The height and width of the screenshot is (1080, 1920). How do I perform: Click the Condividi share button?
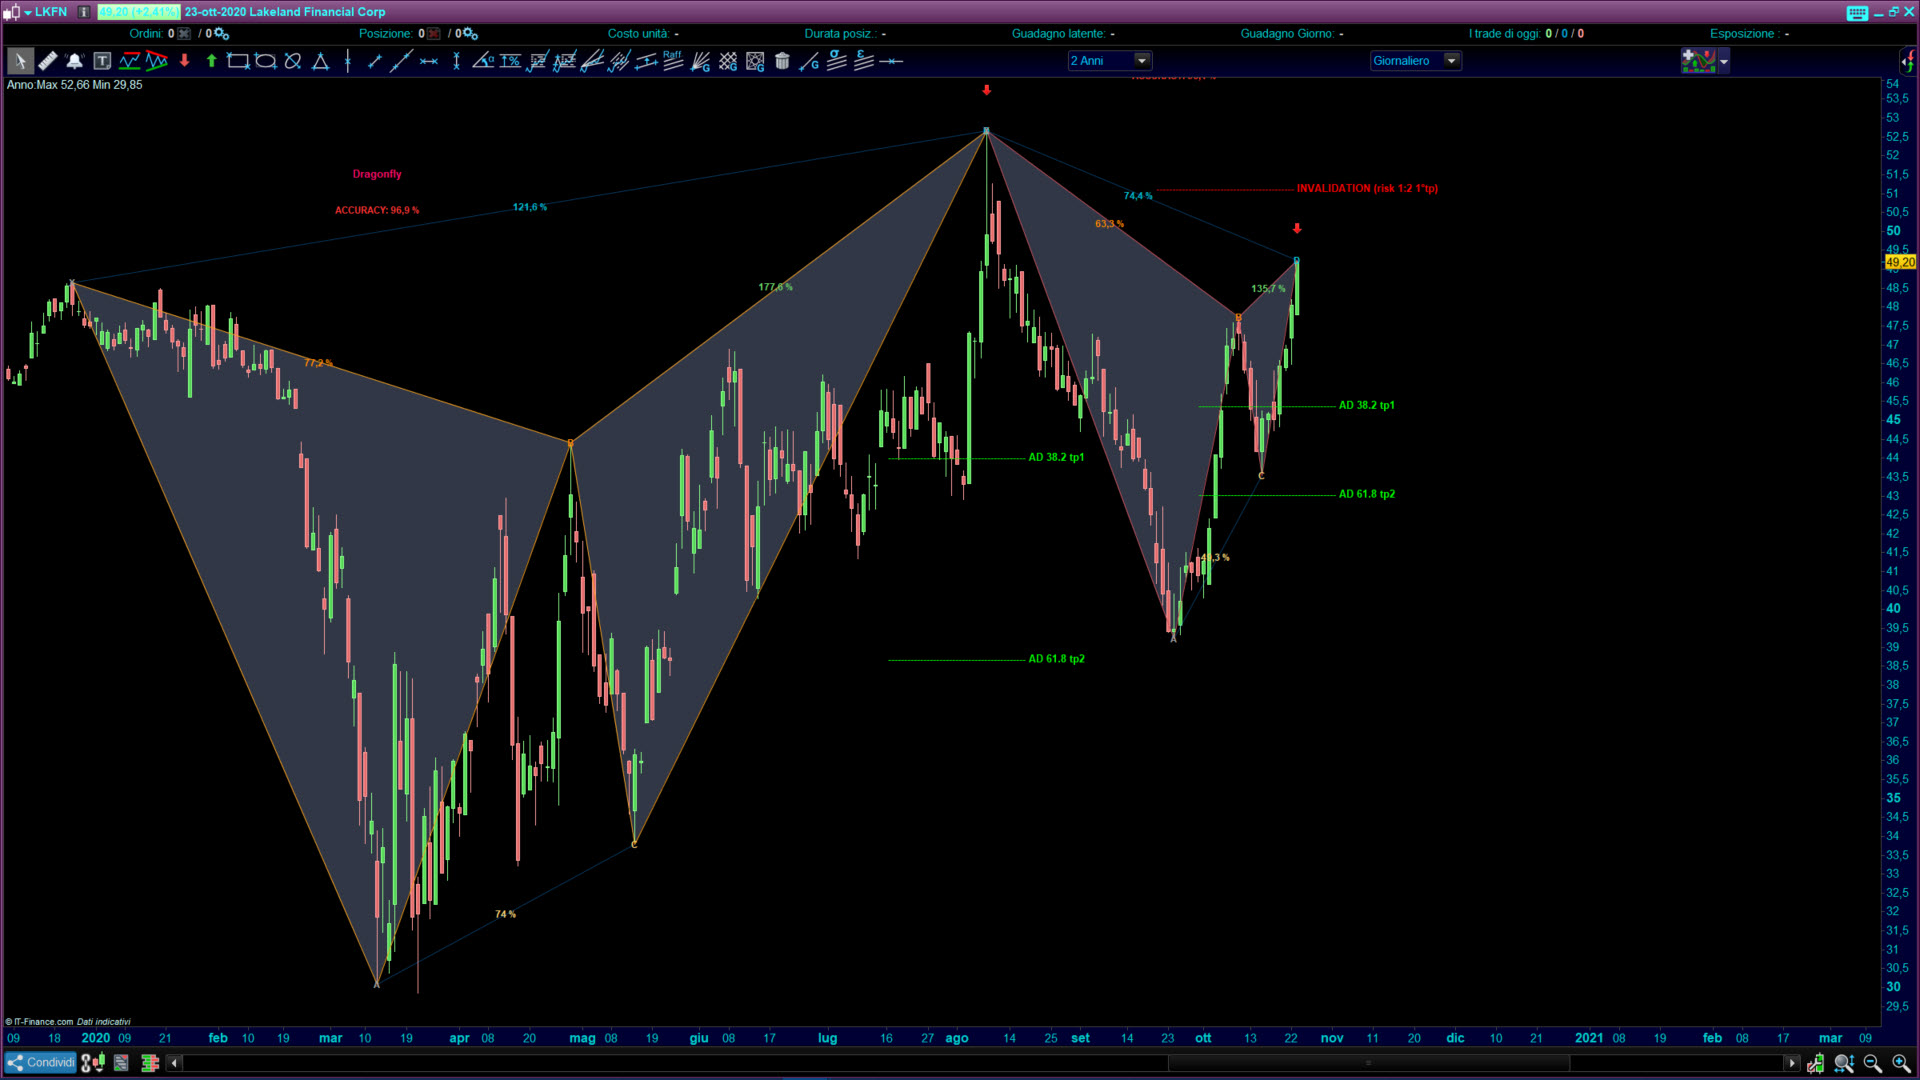(41, 1063)
